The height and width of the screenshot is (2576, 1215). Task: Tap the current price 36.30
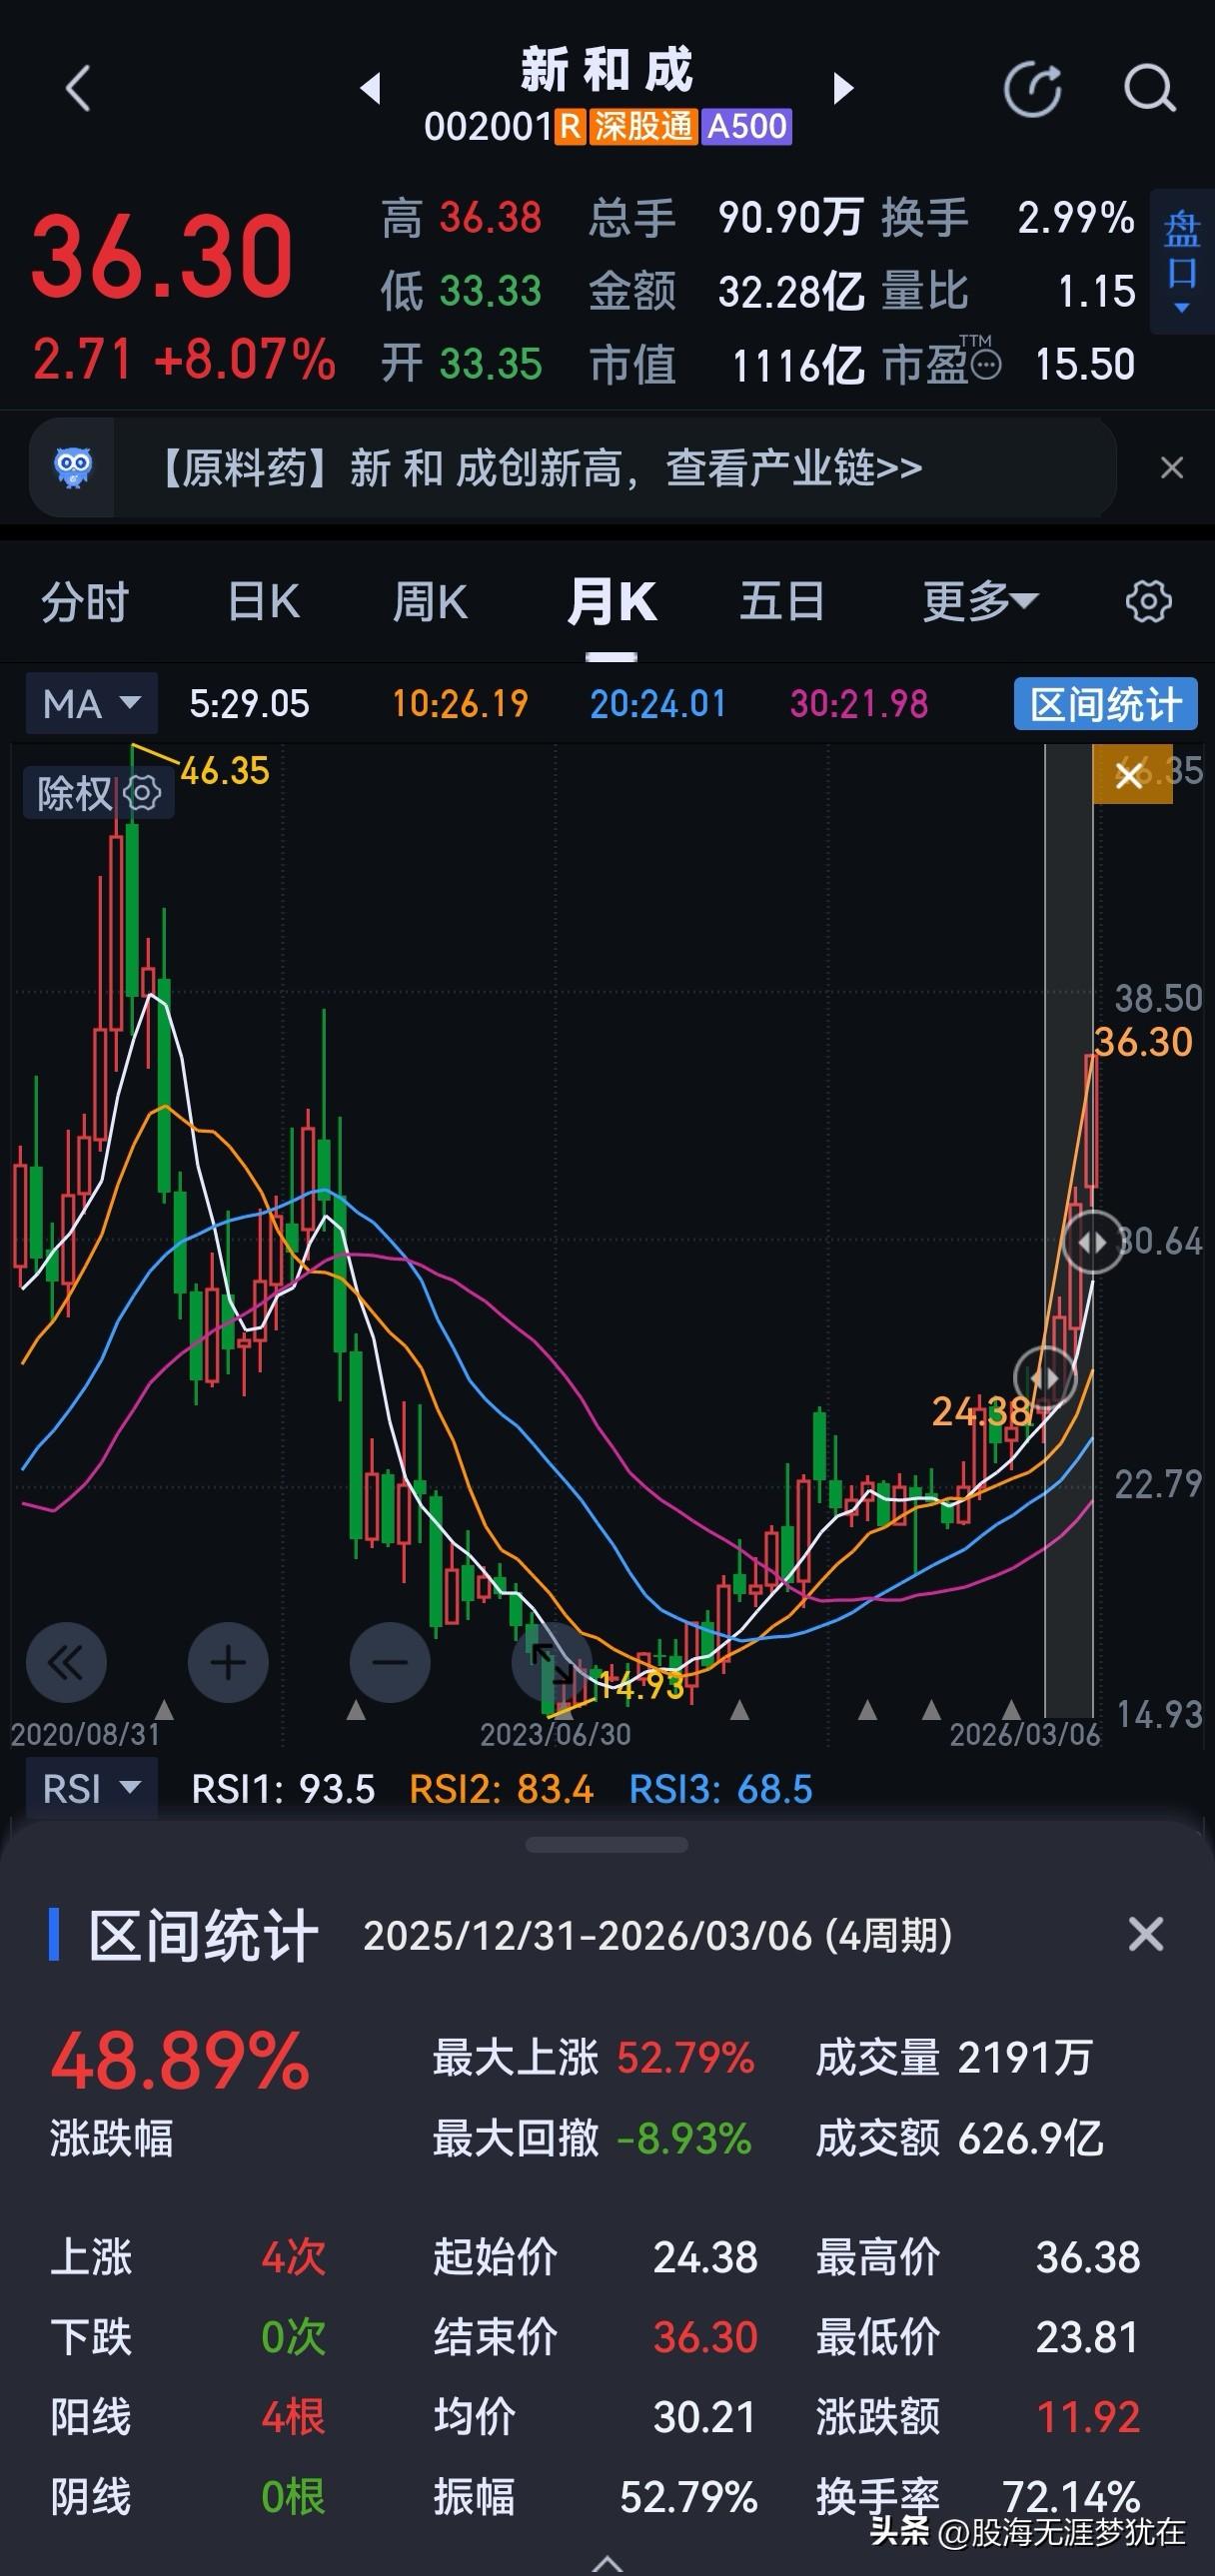162,257
